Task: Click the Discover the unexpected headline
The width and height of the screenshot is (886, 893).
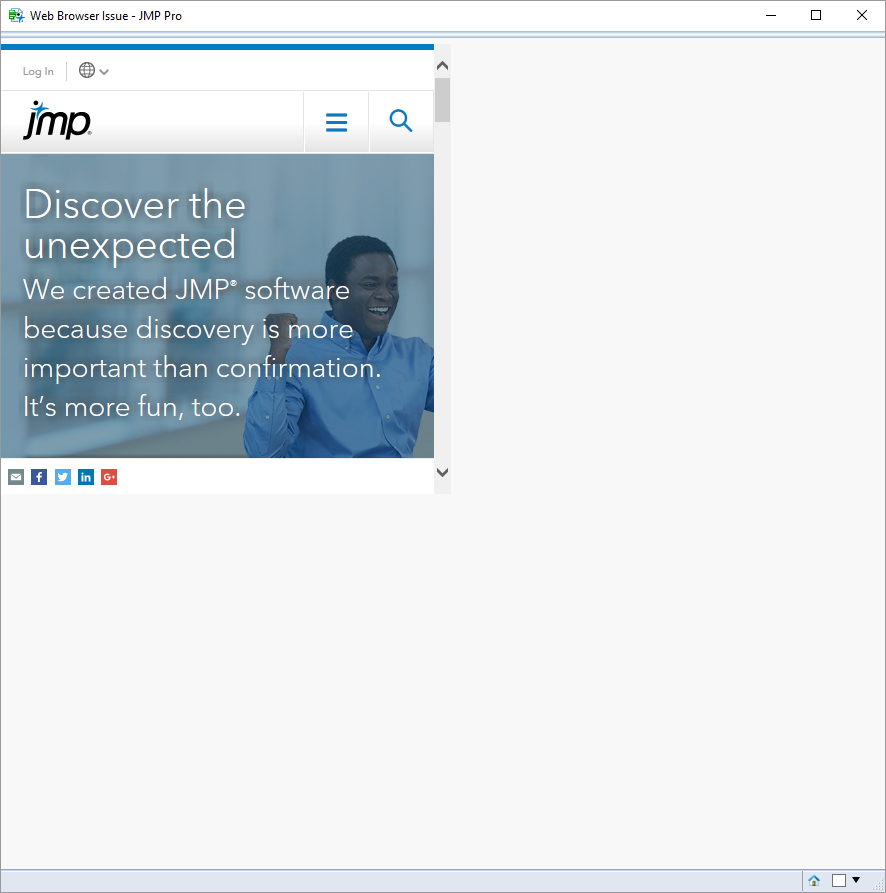Action: click(135, 224)
